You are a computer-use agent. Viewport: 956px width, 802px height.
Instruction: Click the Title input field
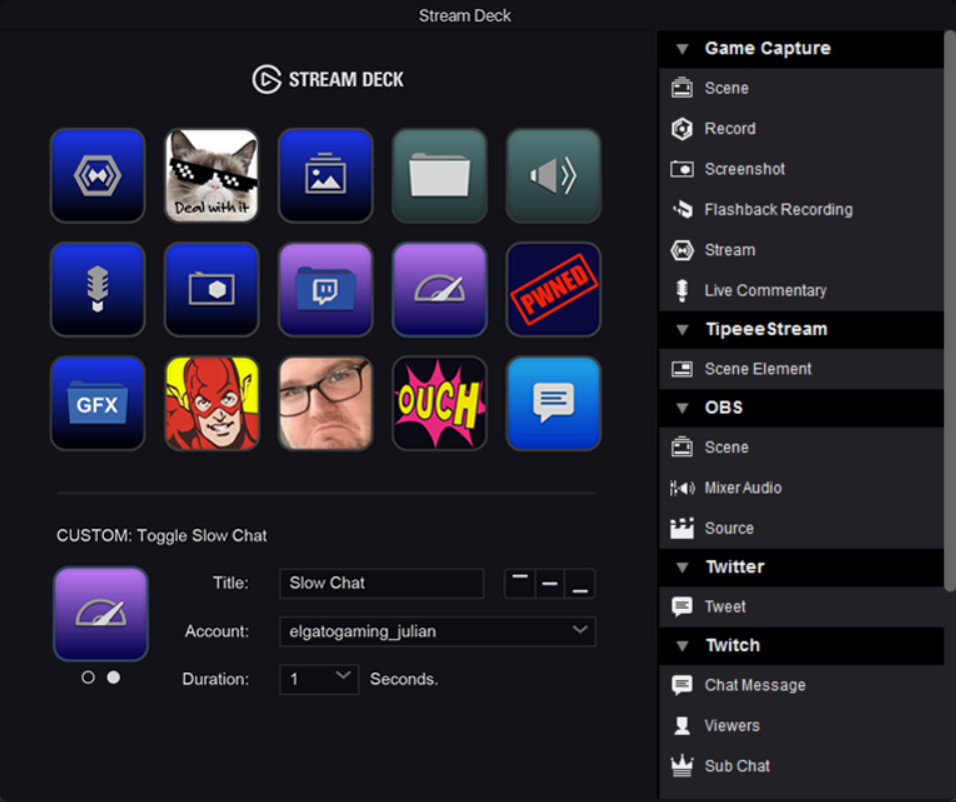[382, 583]
